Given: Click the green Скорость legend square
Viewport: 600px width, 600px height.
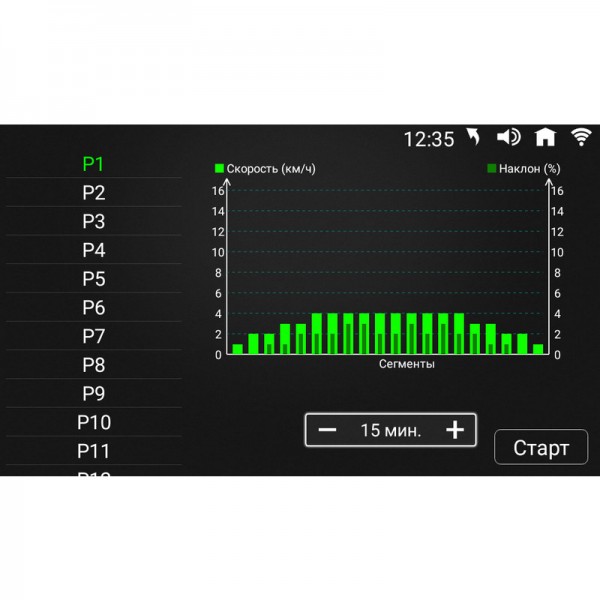Looking at the screenshot, I should (220, 169).
